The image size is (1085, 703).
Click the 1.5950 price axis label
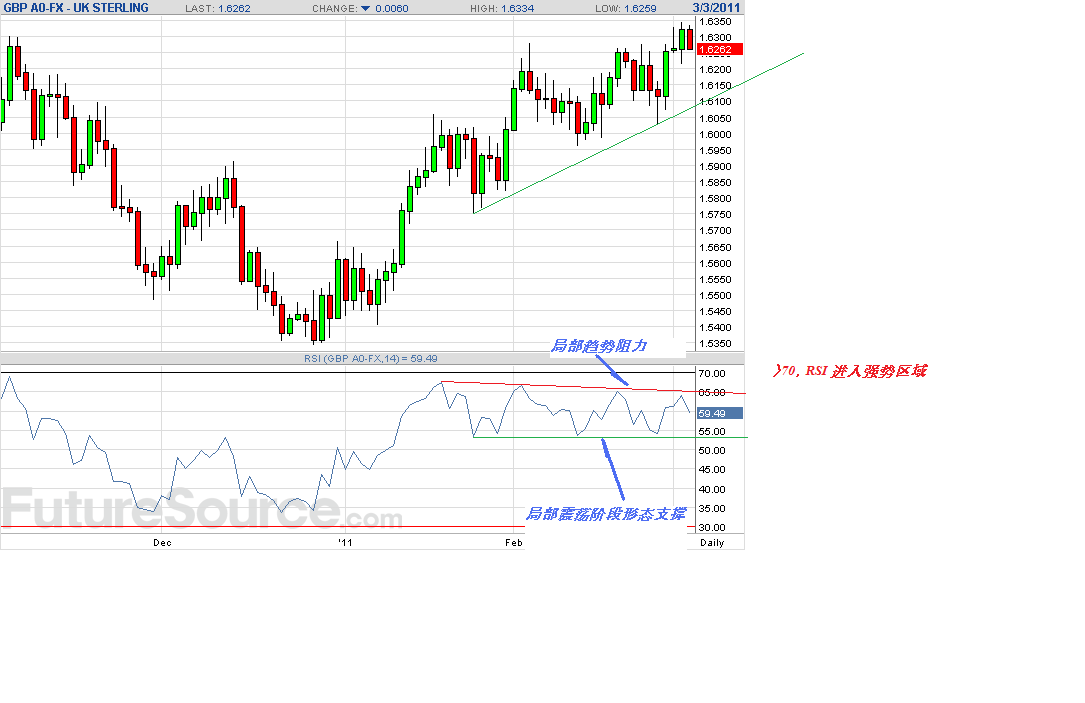coord(715,150)
